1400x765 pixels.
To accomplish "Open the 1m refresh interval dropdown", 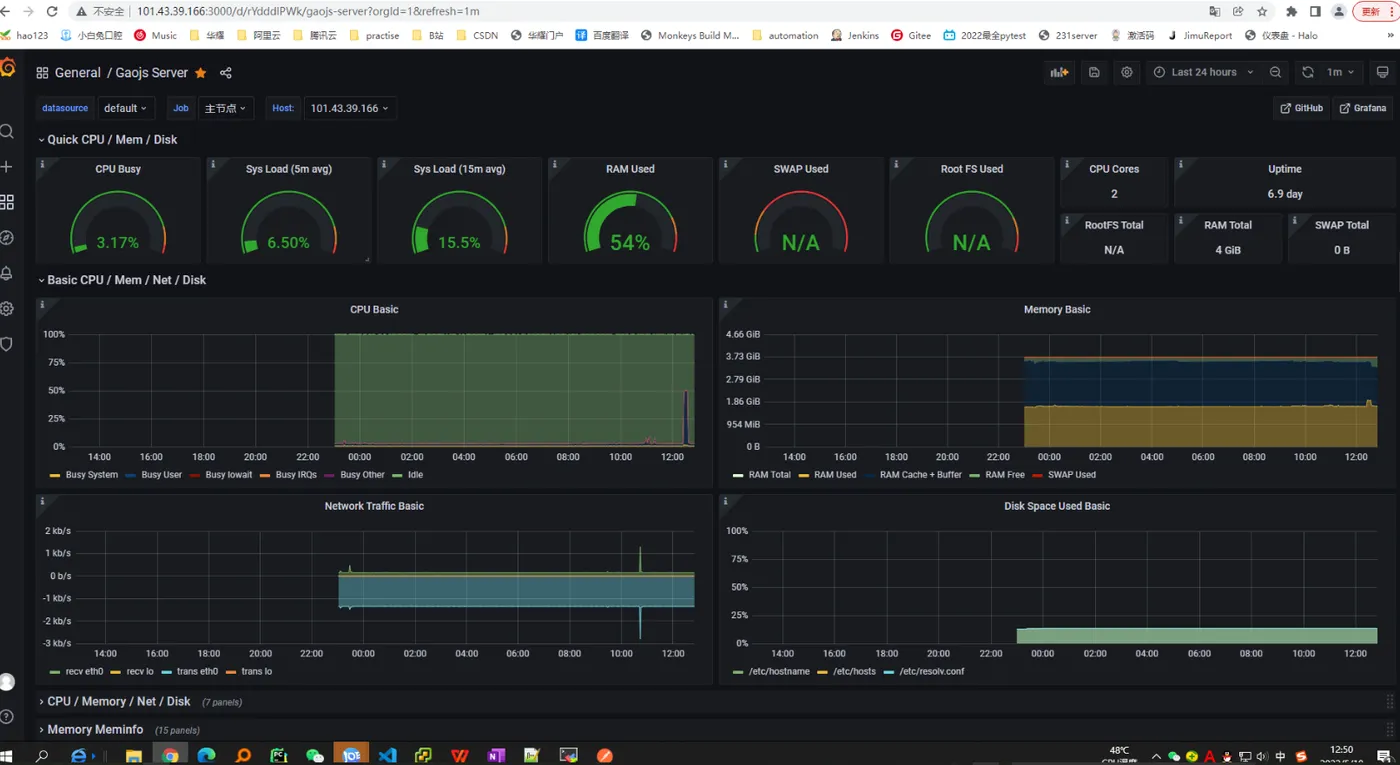I will click(x=1341, y=72).
